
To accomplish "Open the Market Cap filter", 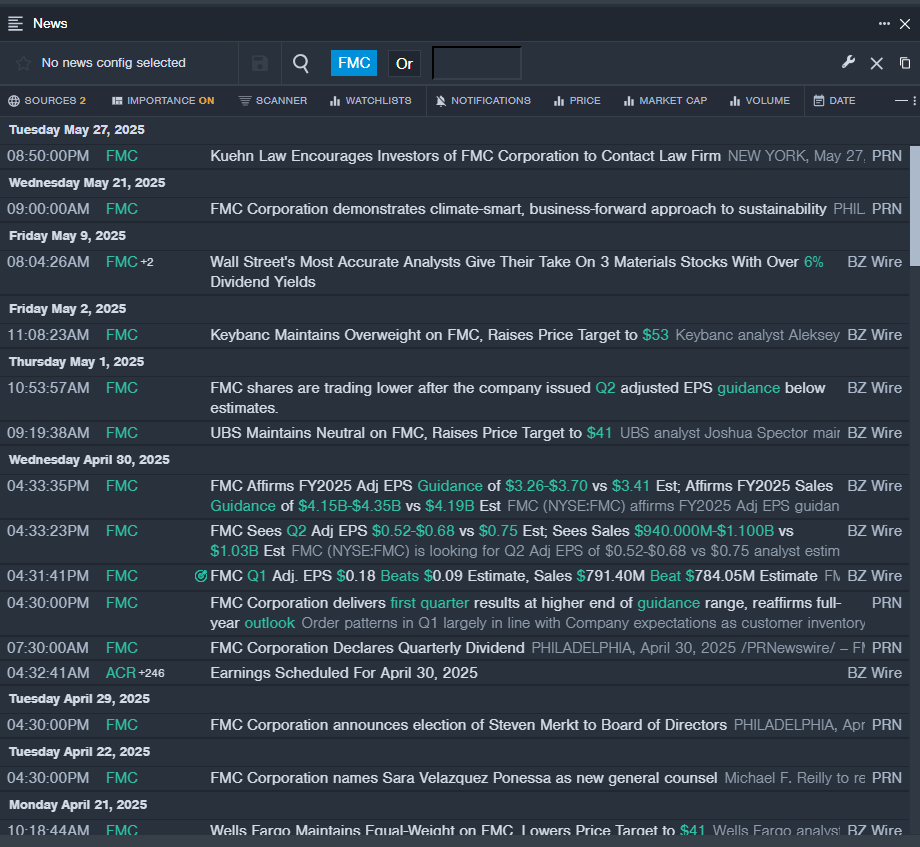I will pos(665,101).
